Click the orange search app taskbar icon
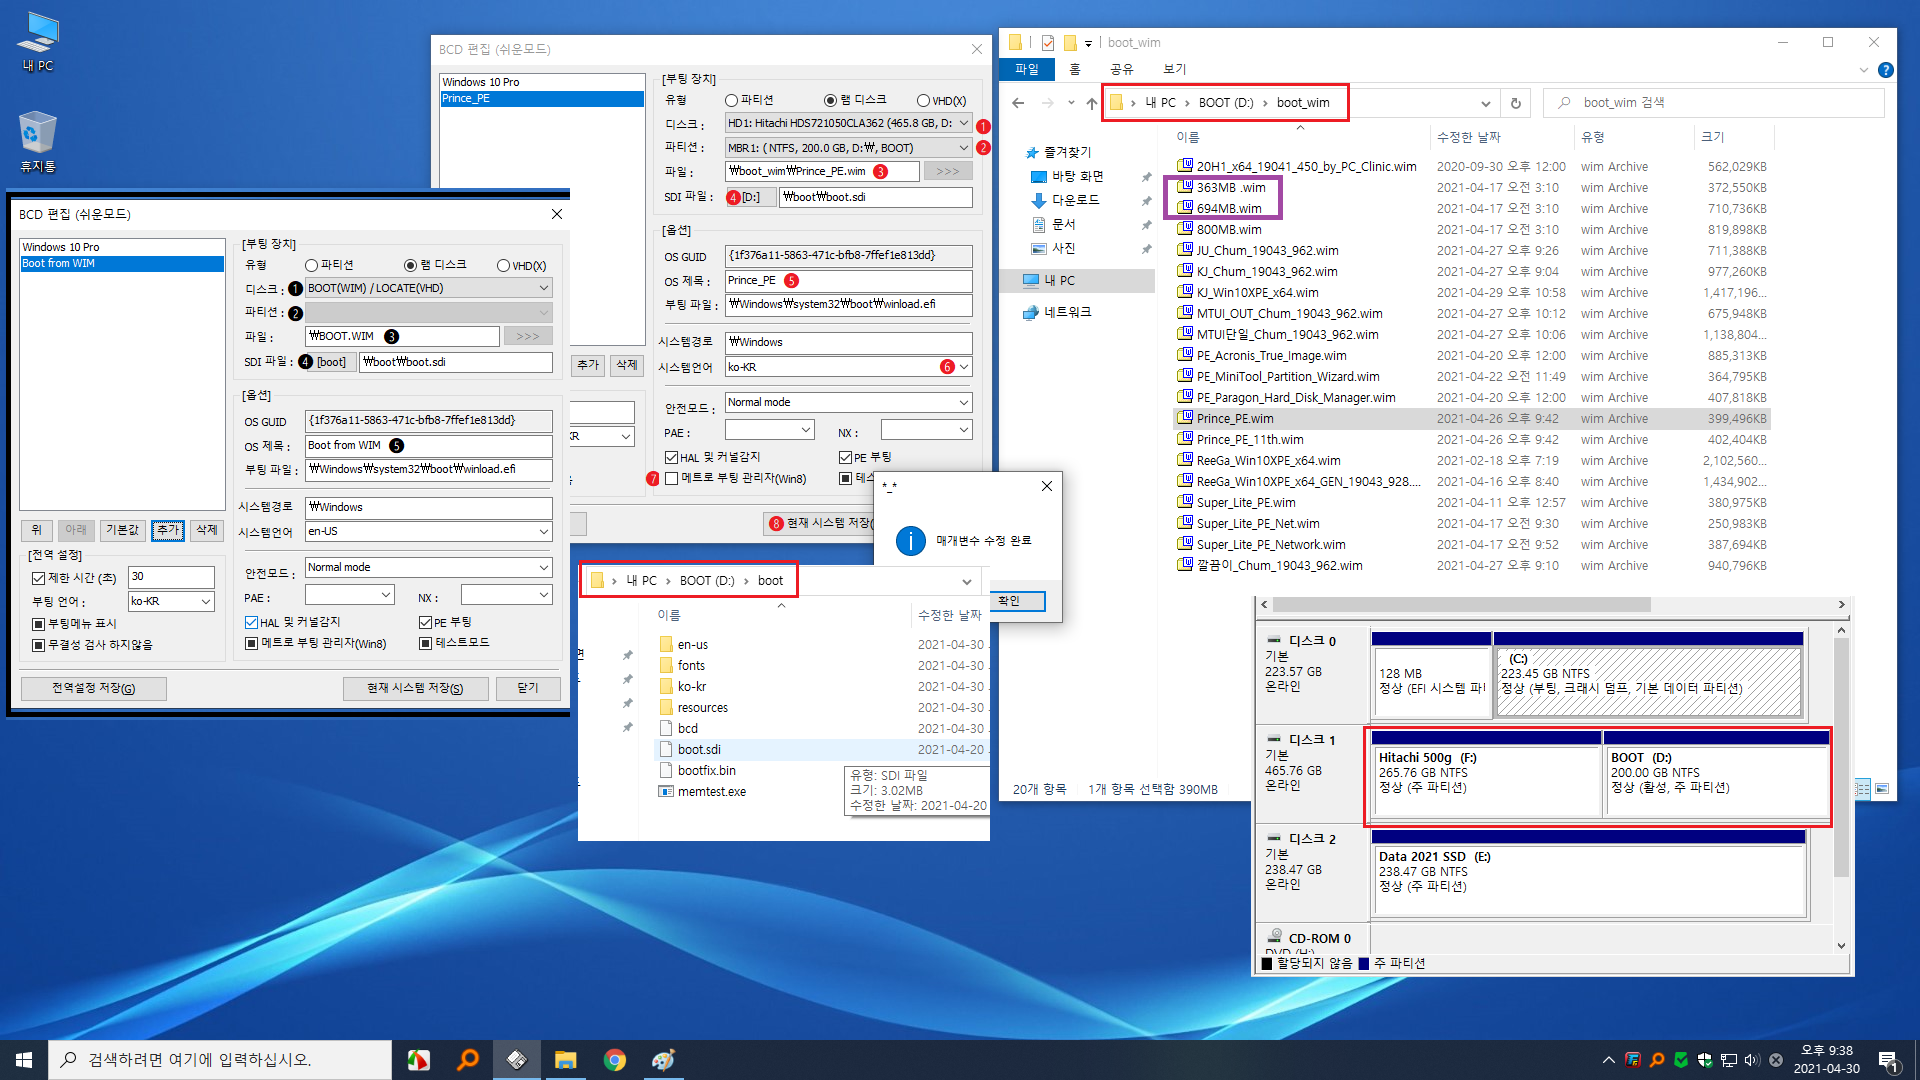1920x1080 pixels. point(468,1060)
